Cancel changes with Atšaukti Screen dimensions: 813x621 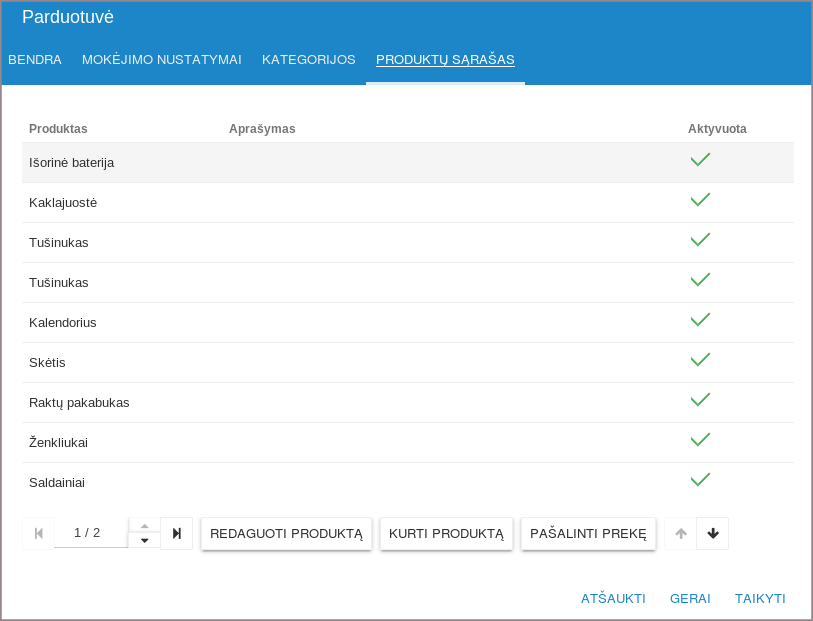(613, 599)
